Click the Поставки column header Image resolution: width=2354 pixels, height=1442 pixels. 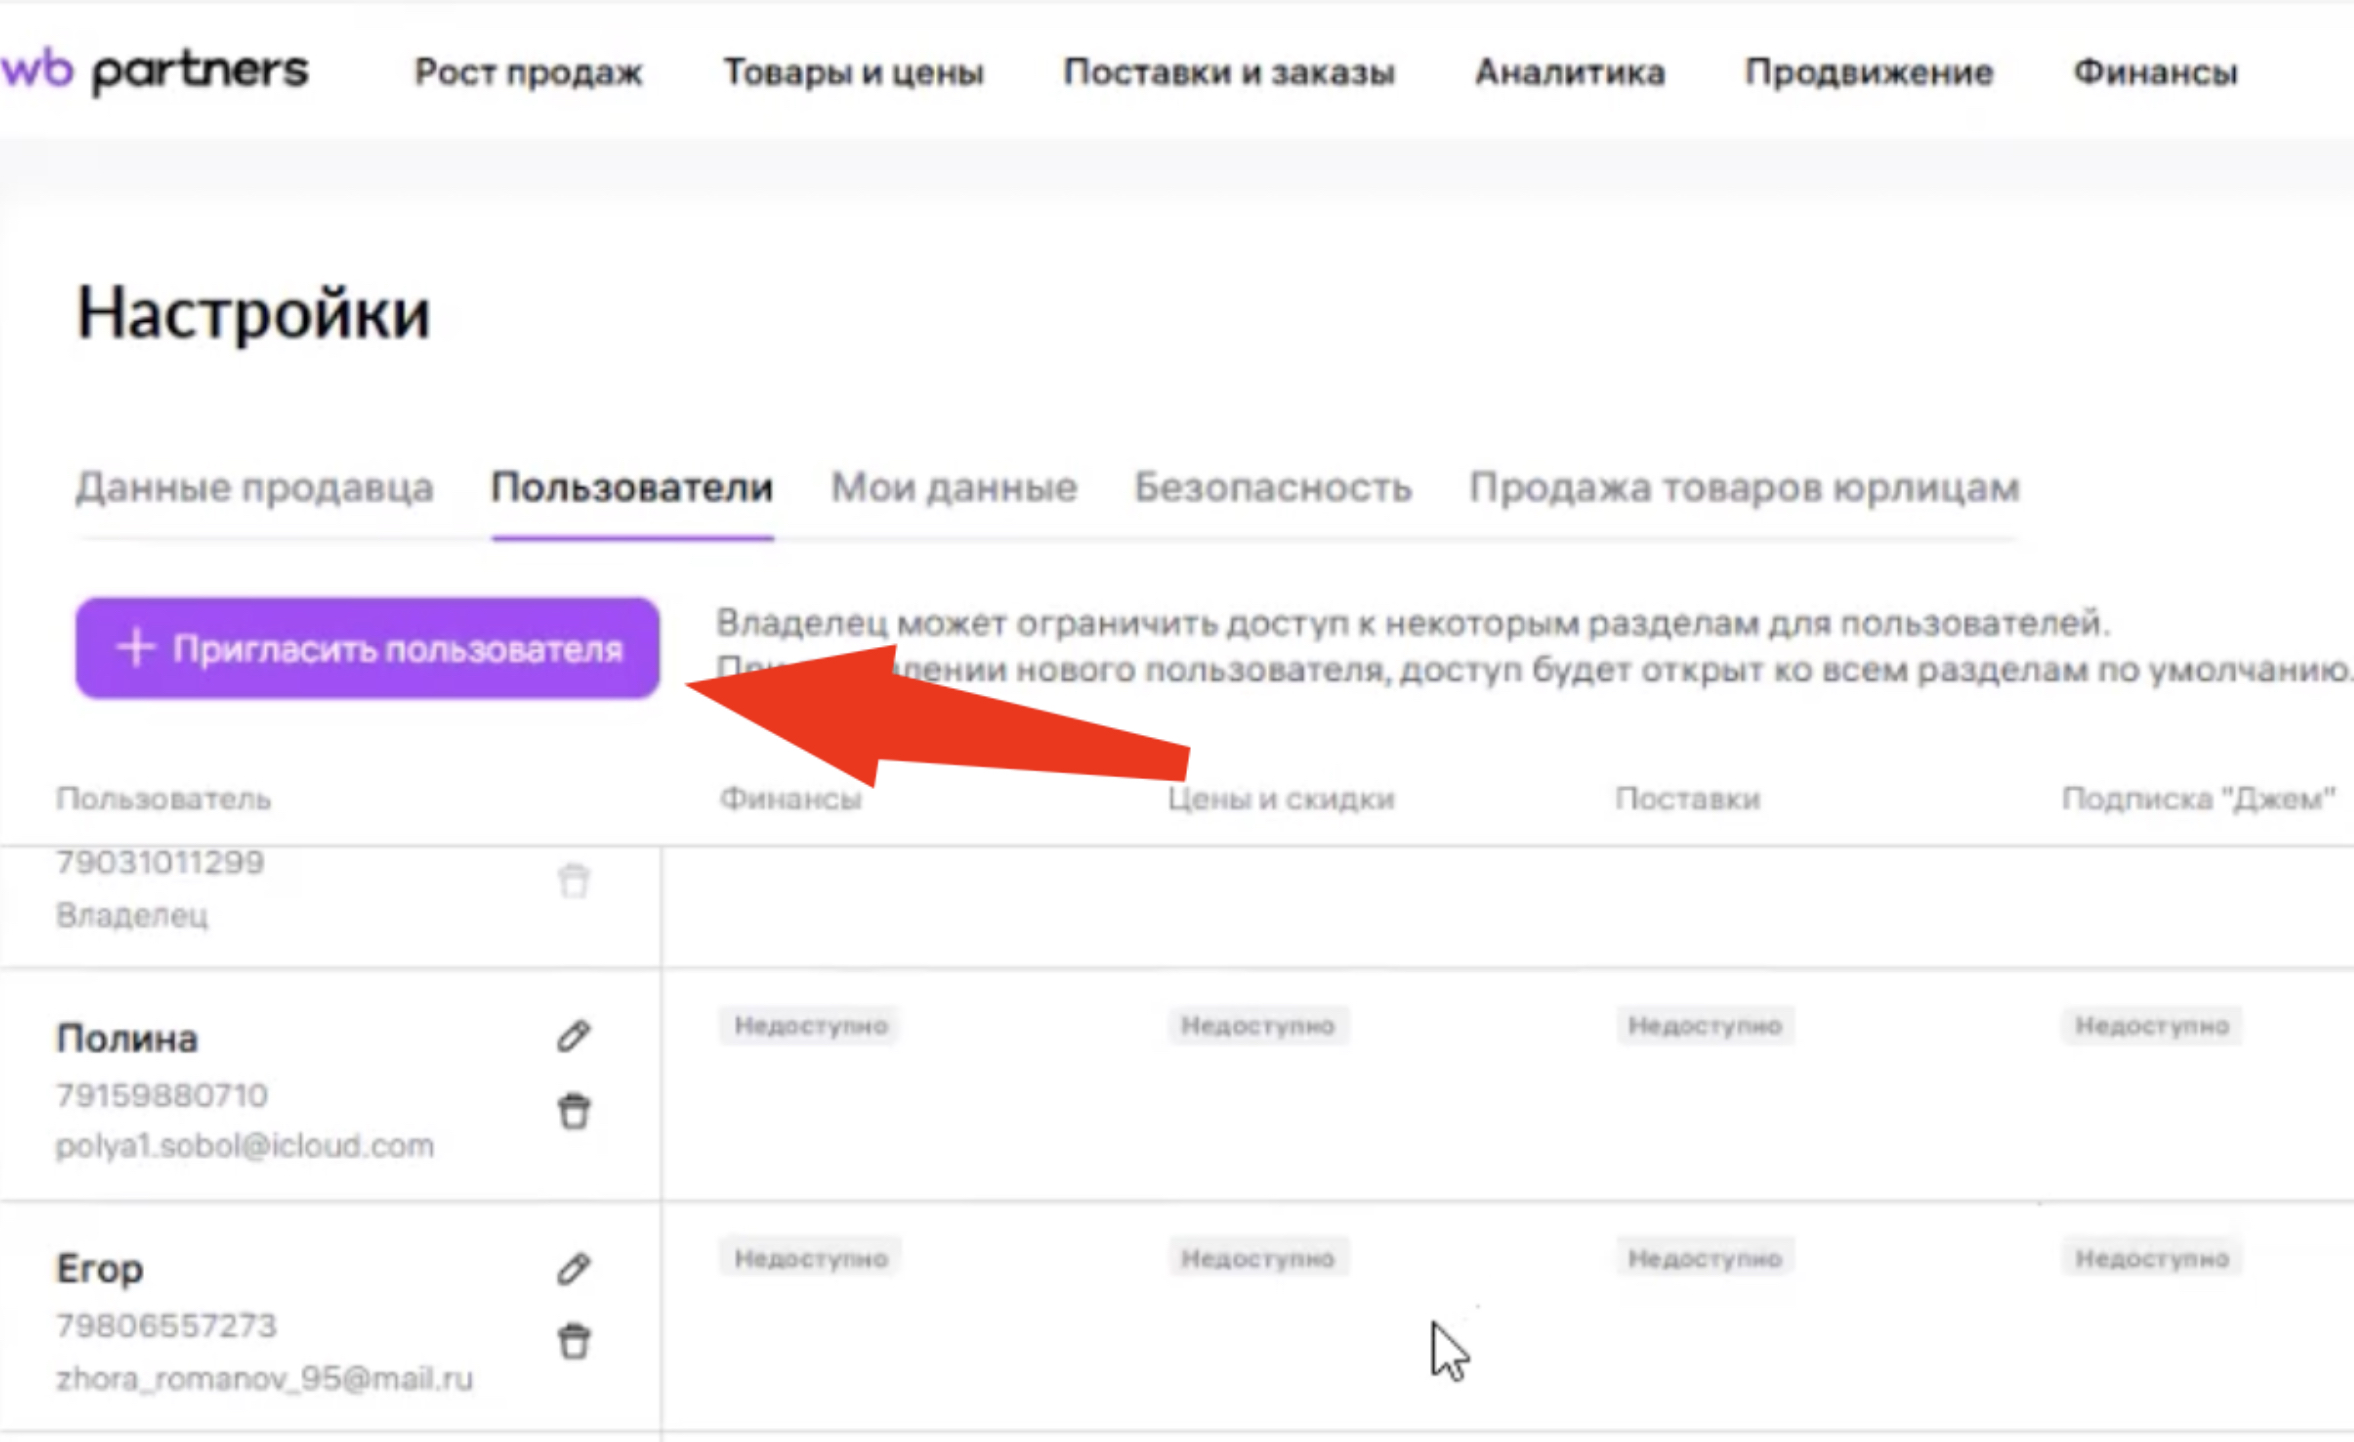pyautogui.click(x=1688, y=798)
